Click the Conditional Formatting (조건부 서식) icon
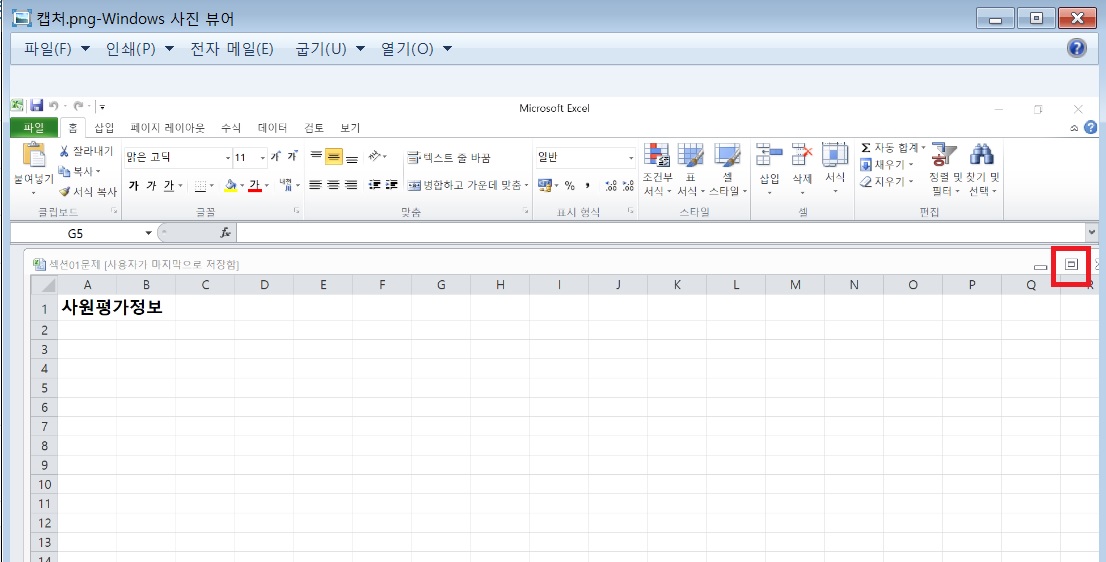 pyautogui.click(x=657, y=155)
